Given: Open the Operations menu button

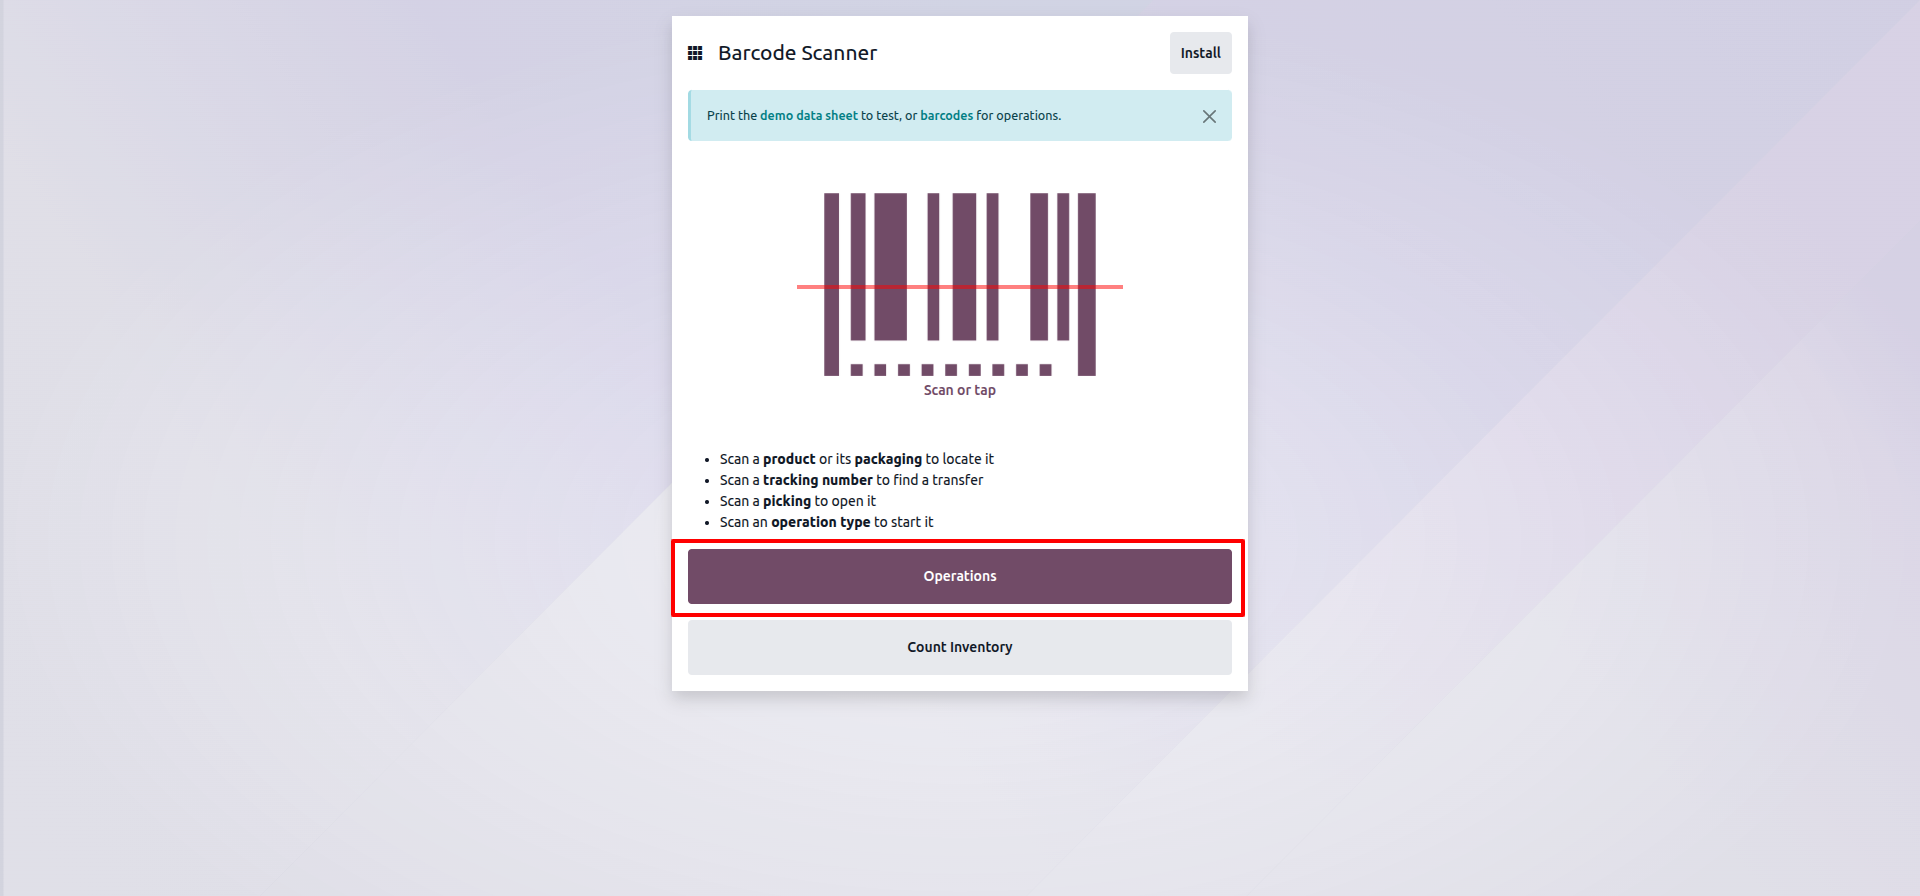Looking at the screenshot, I should click(x=959, y=577).
